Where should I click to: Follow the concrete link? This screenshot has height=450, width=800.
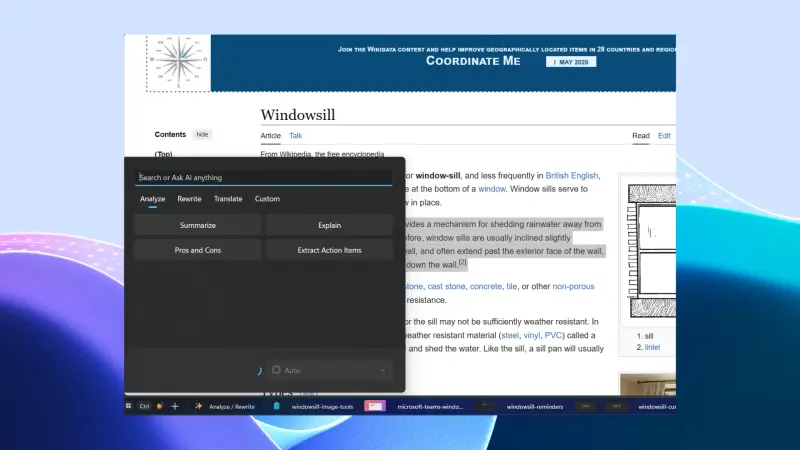pos(486,286)
